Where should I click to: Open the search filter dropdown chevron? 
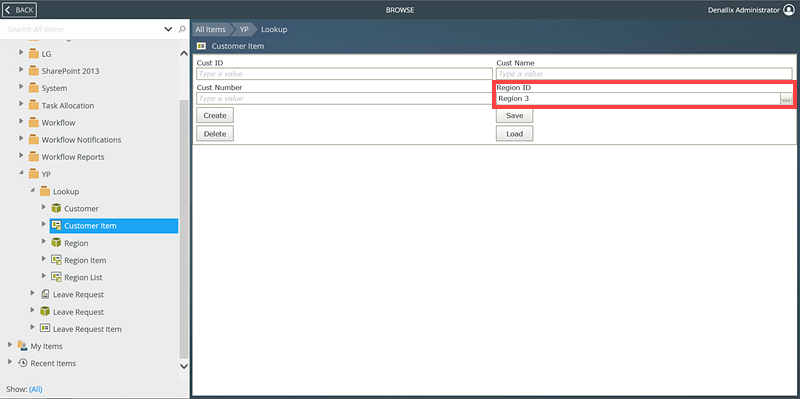(168, 29)
